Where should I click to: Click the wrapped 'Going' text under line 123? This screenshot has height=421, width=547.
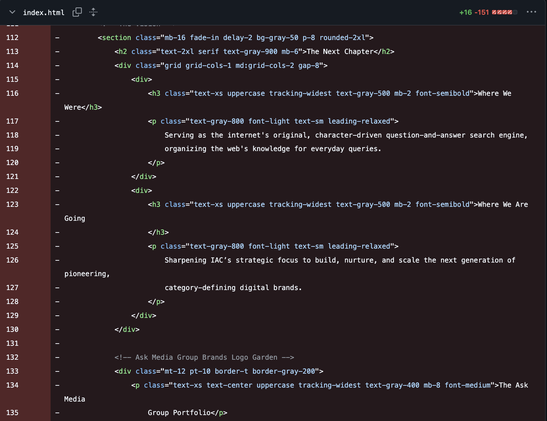click(74, 218)
